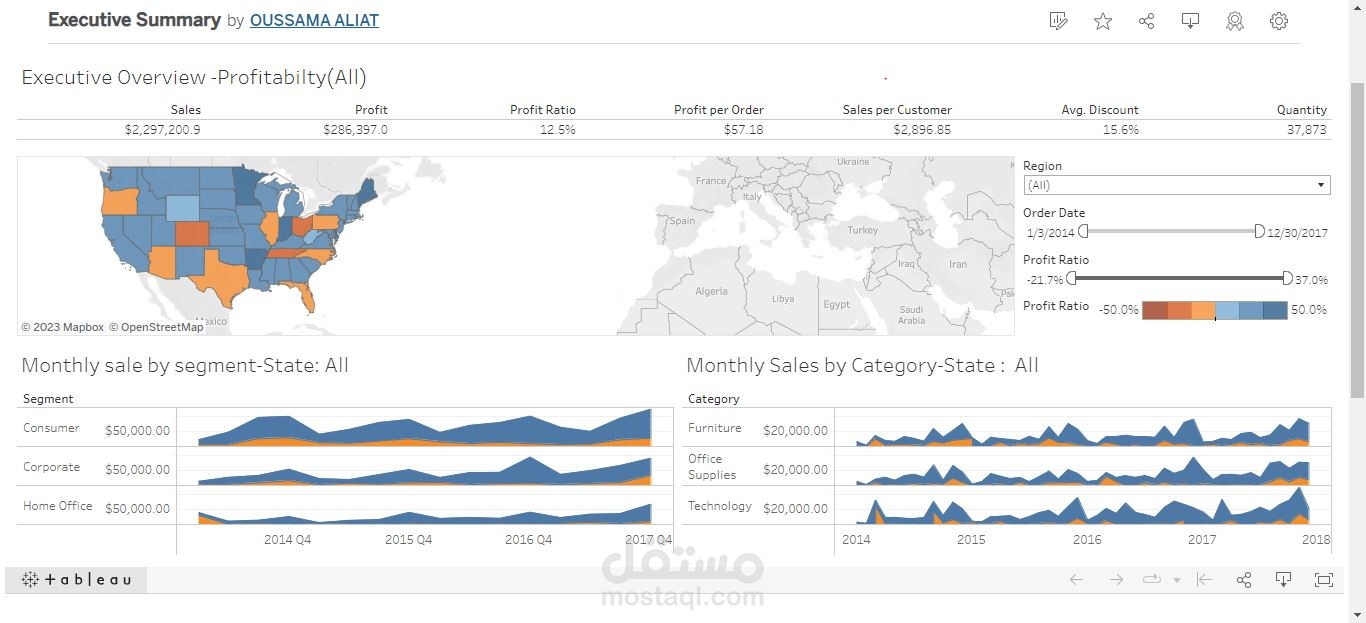Select the Corporate segment label

coord(51,467)
